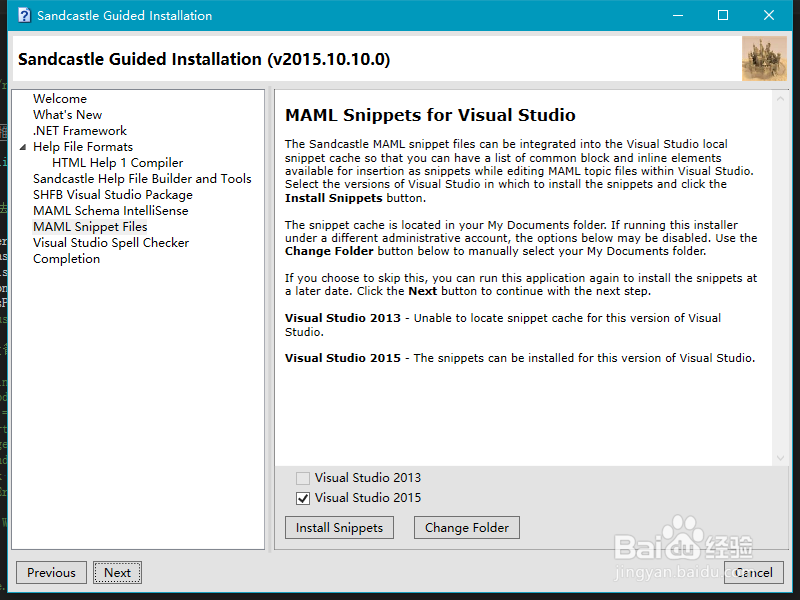This screenshot has height=600, width=800.
Task: Continue with the Next button
Action: (117, 572)
